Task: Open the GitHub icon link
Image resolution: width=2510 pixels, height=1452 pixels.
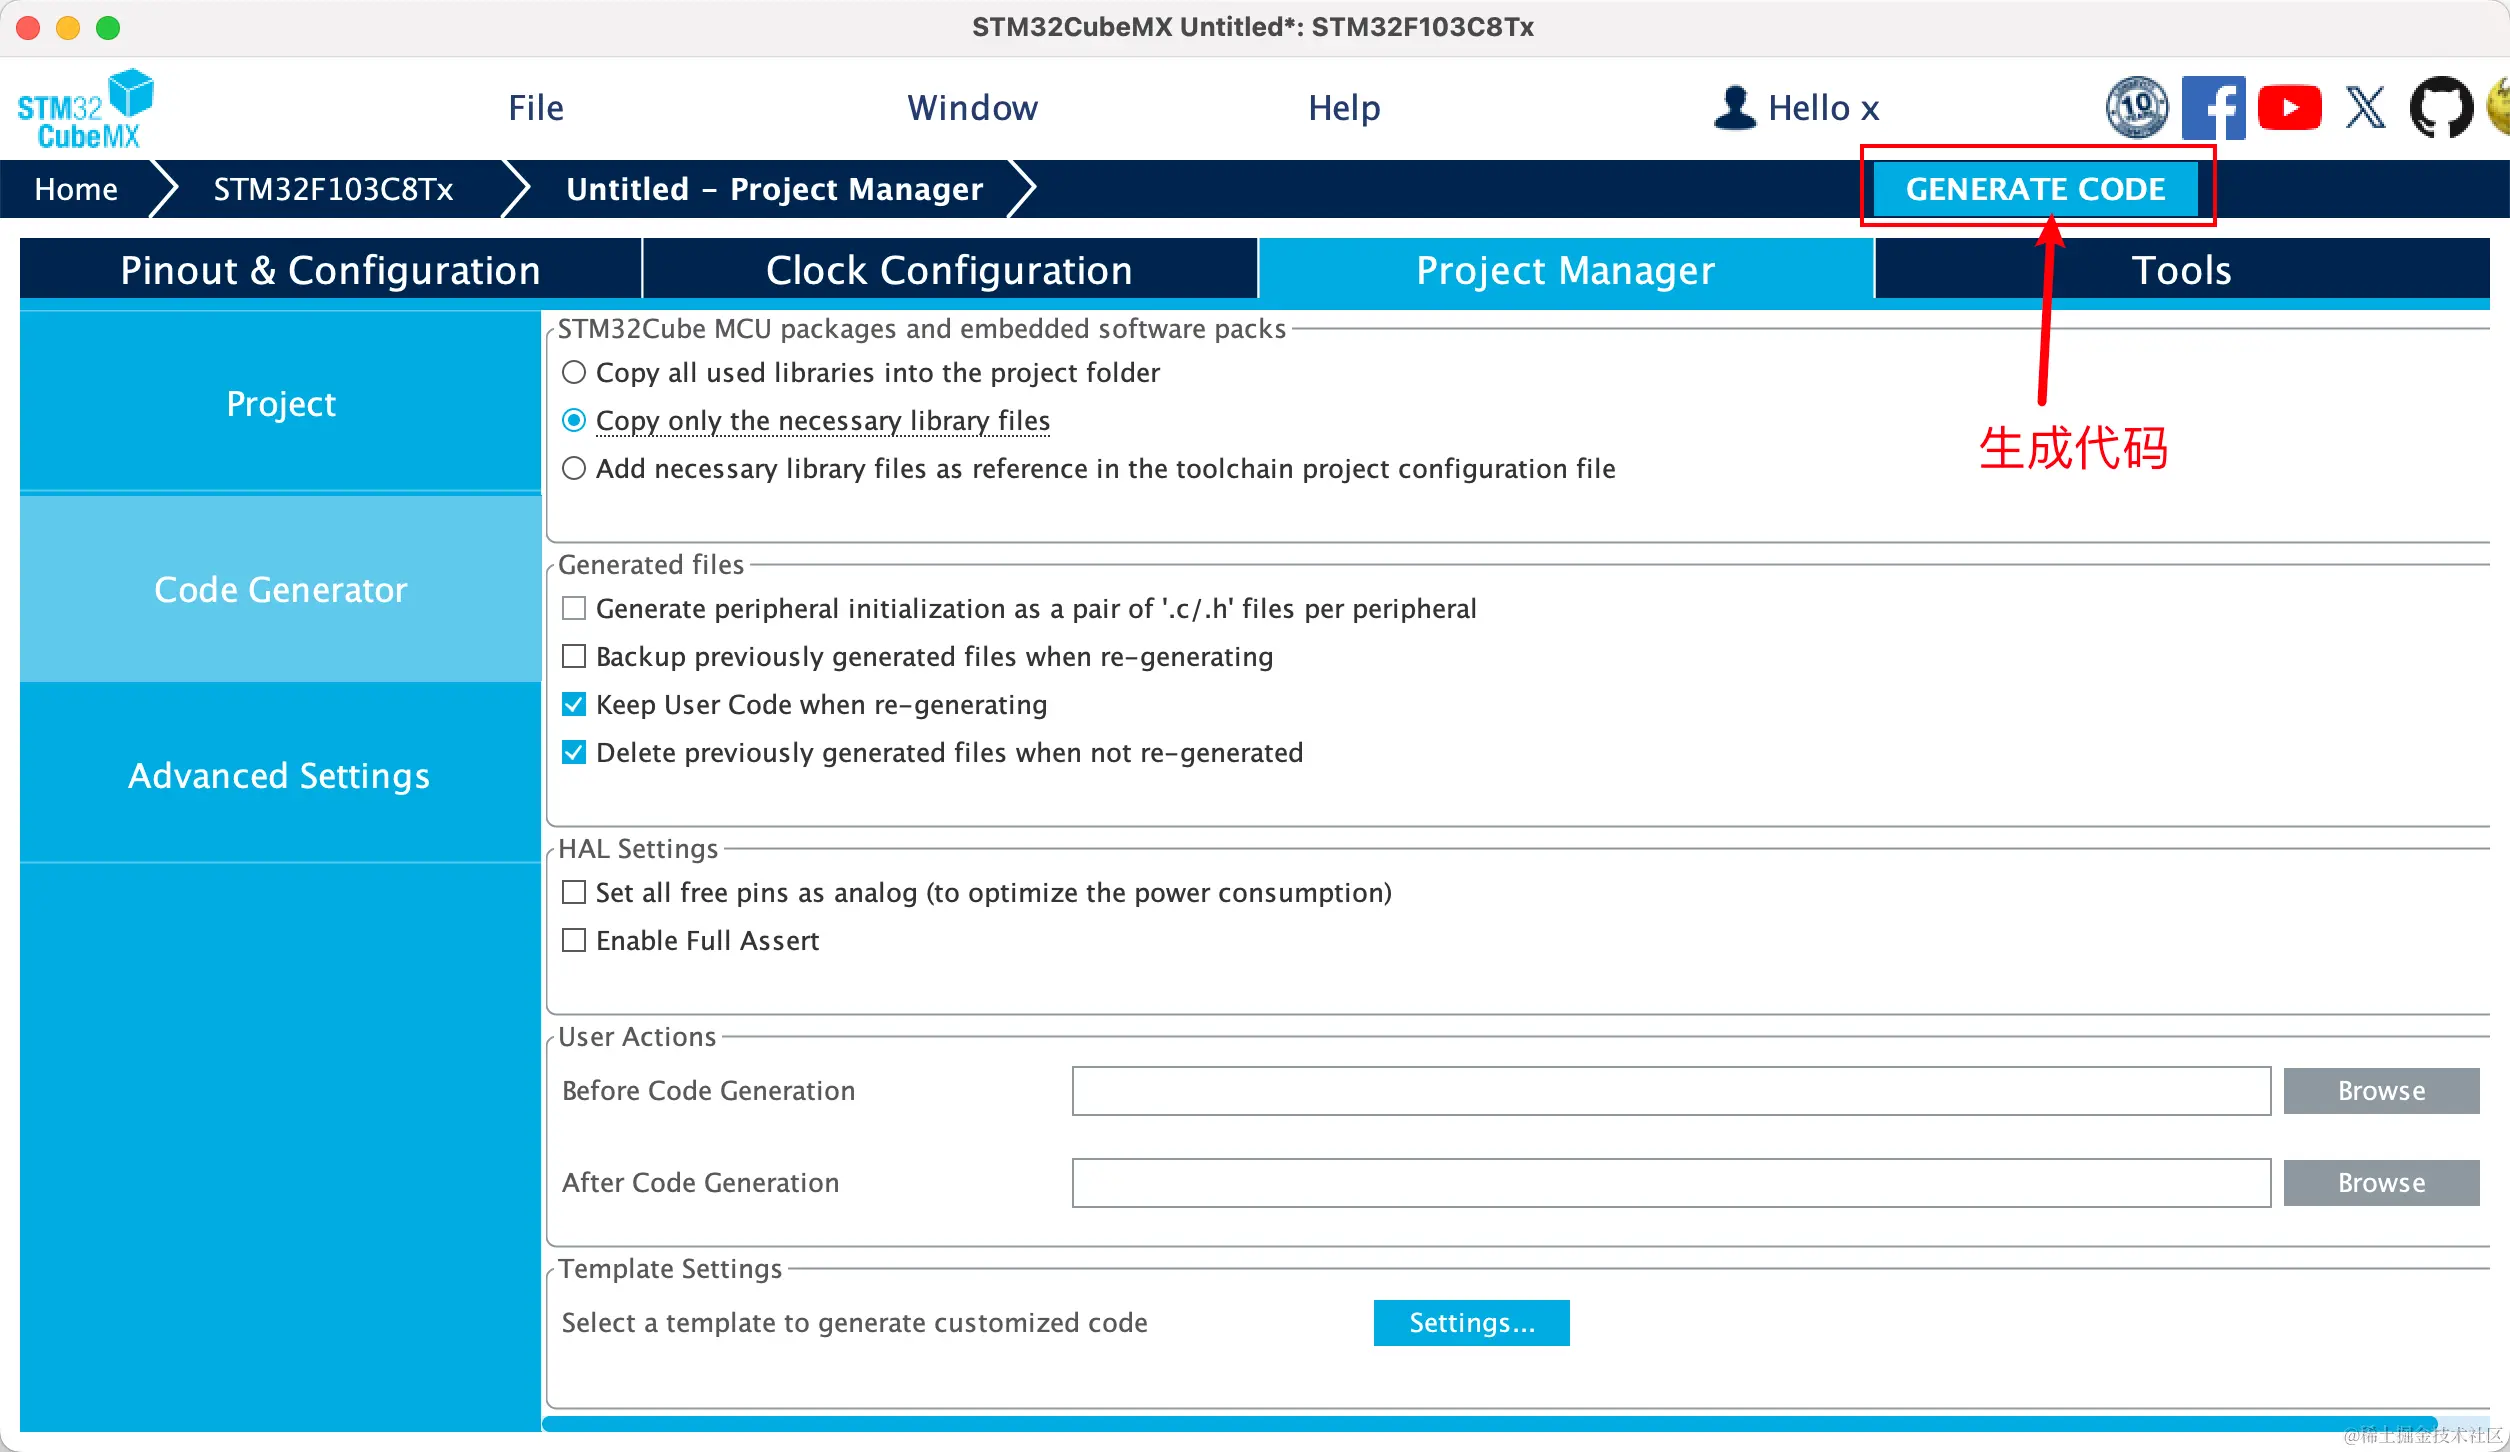Action: pyautogui.click(x=2441, y=107)
